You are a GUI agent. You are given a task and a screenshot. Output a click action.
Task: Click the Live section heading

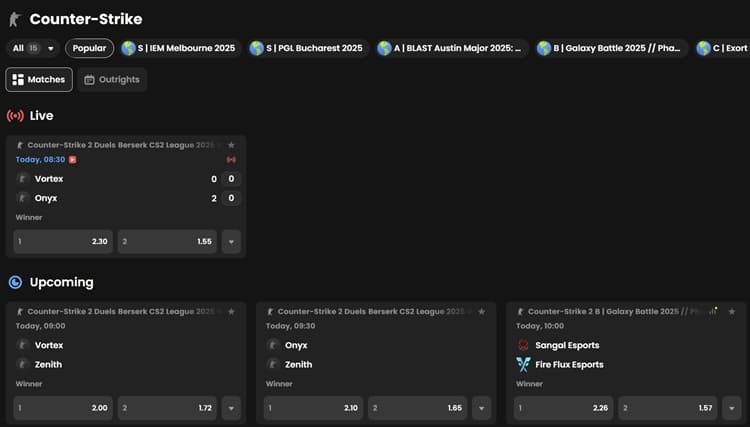pos(42,116)
